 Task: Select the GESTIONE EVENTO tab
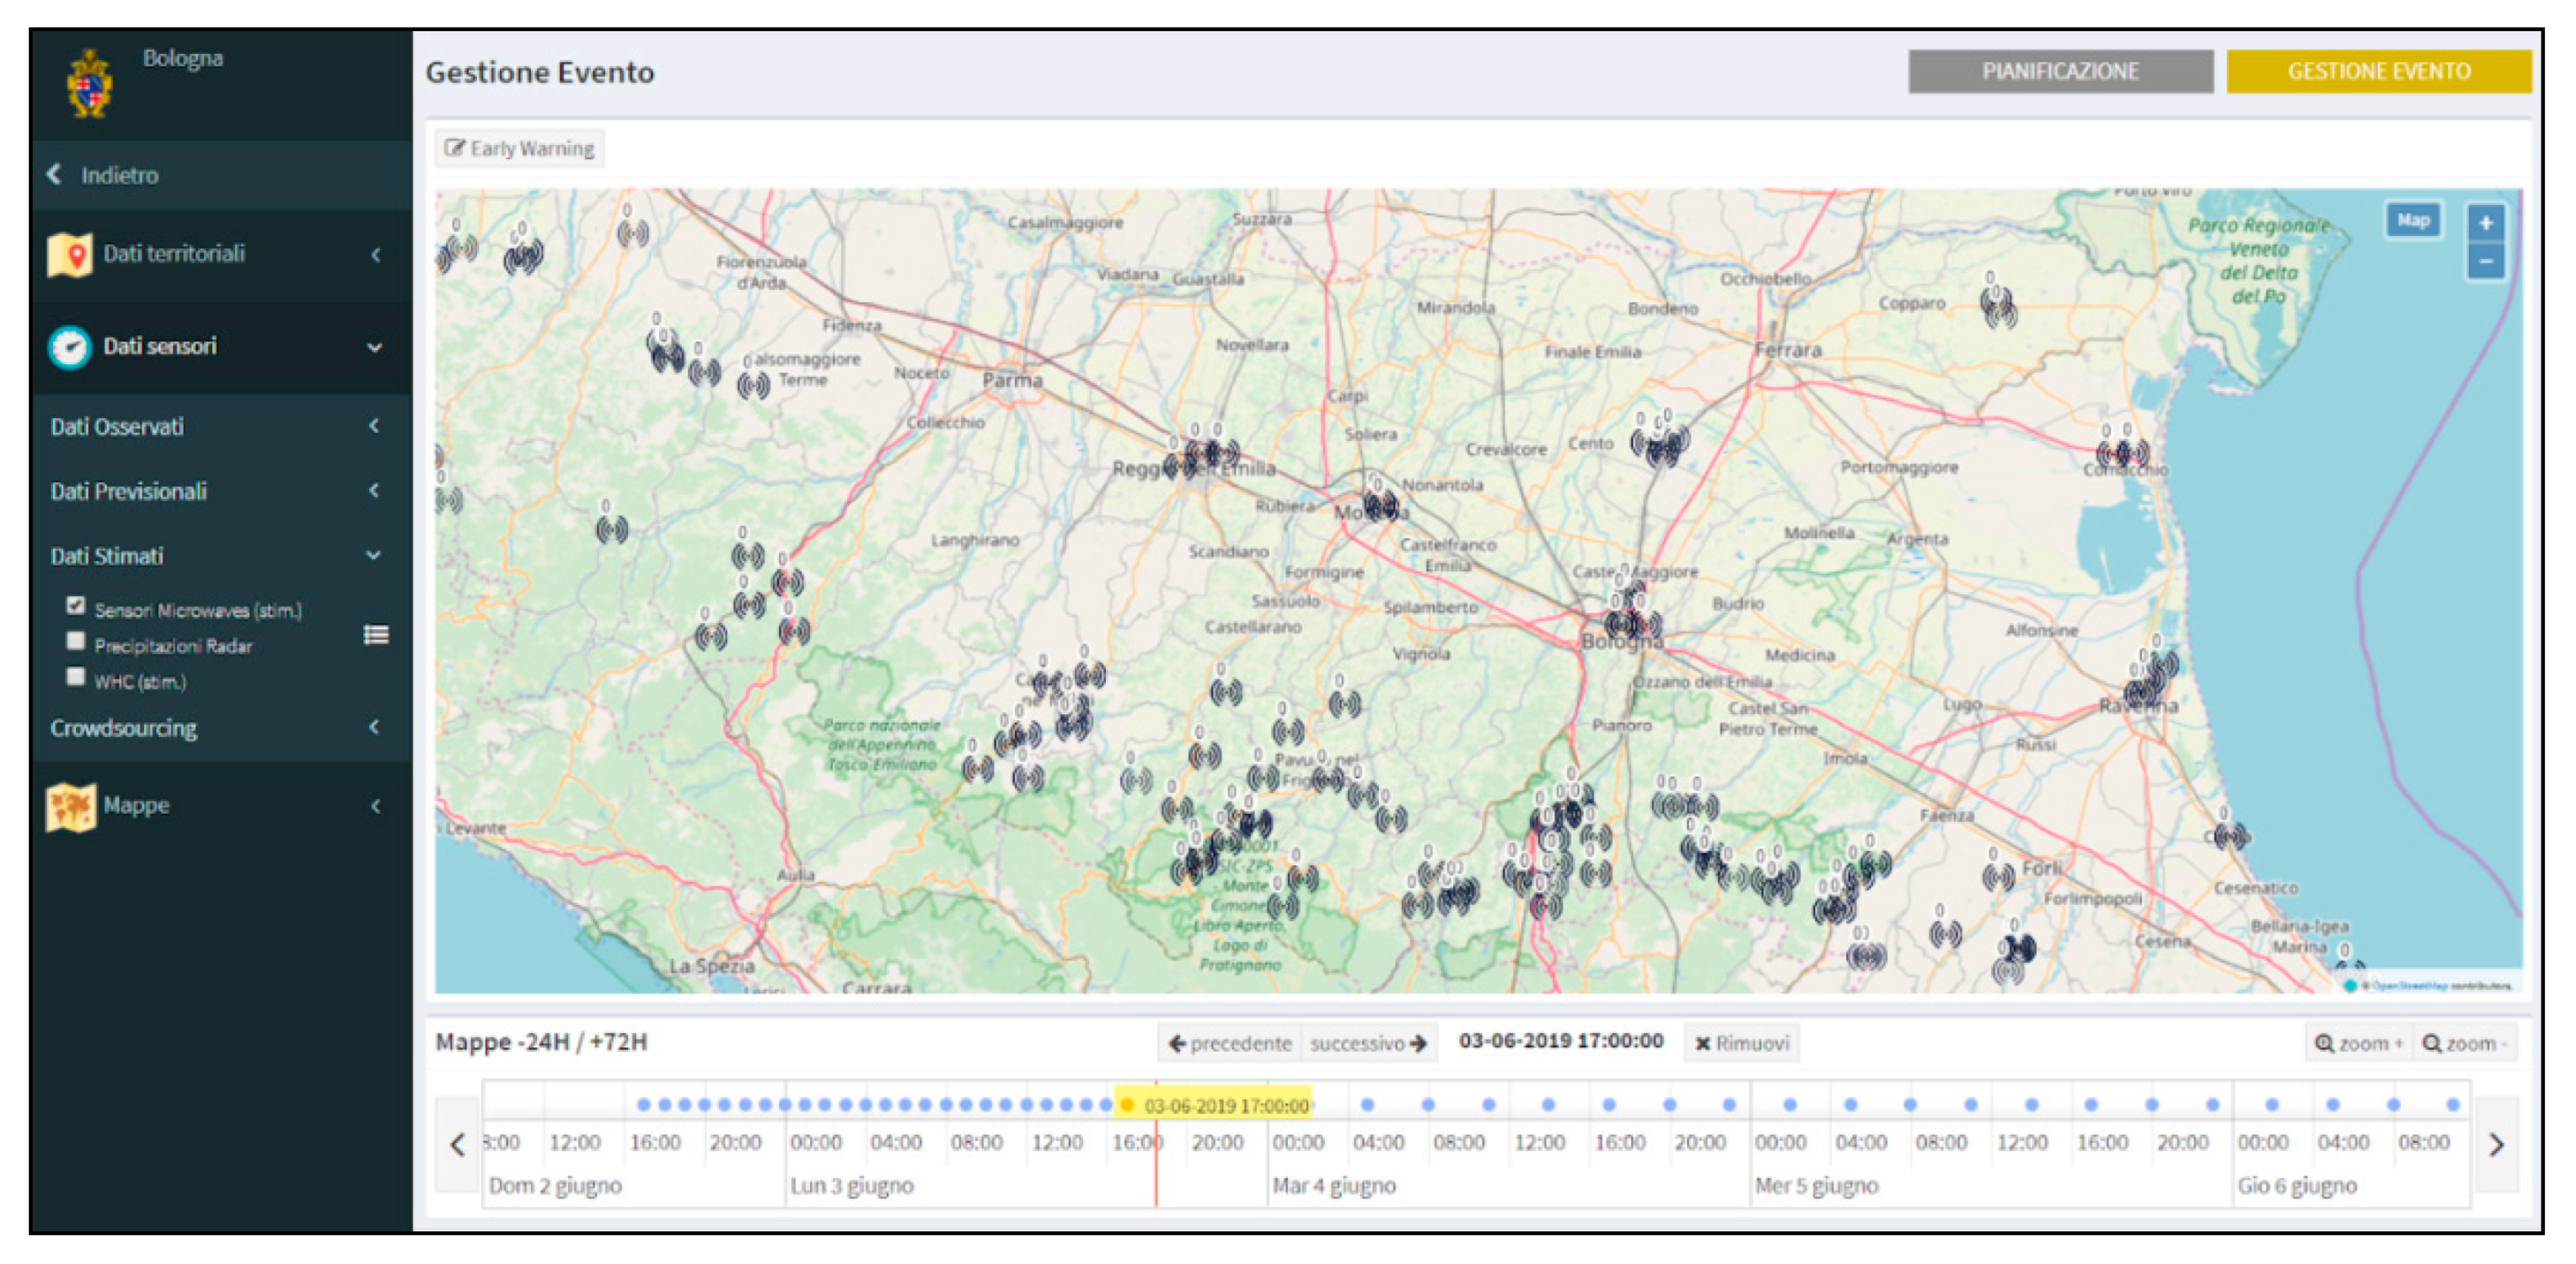[2377, 71]
